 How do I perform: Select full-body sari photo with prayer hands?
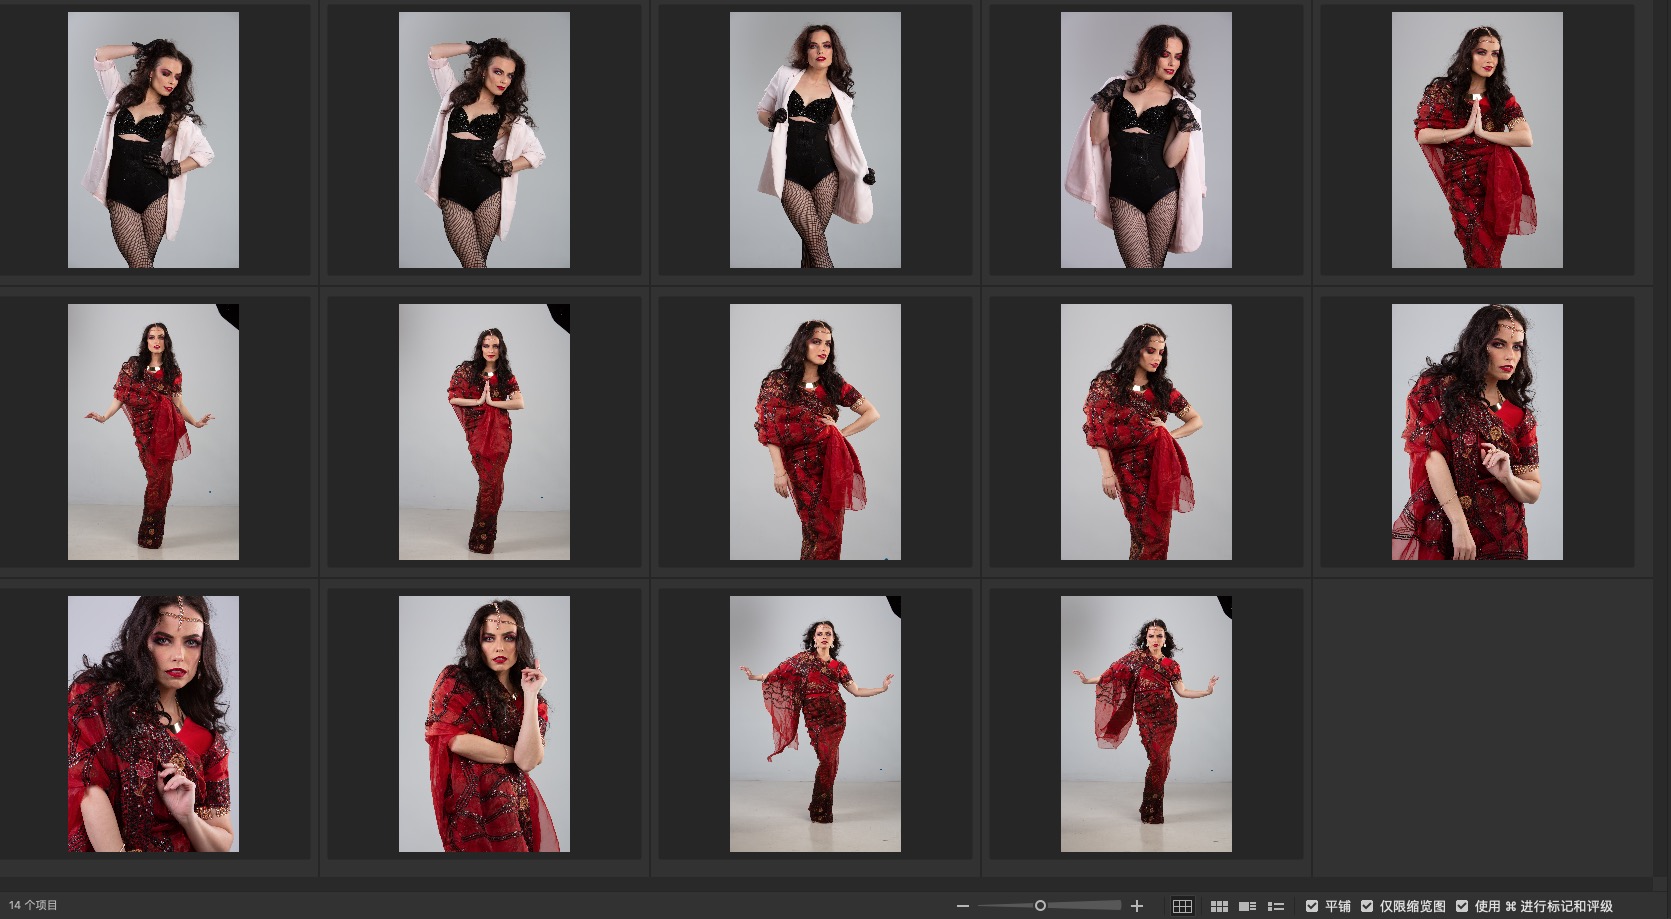click(x=484, y=432)
